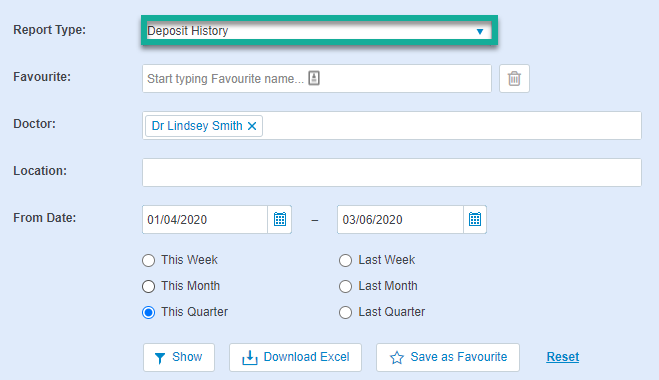659x380 pixels.
Task: Click the download icon on Download Excel
Action: (250, 358)
